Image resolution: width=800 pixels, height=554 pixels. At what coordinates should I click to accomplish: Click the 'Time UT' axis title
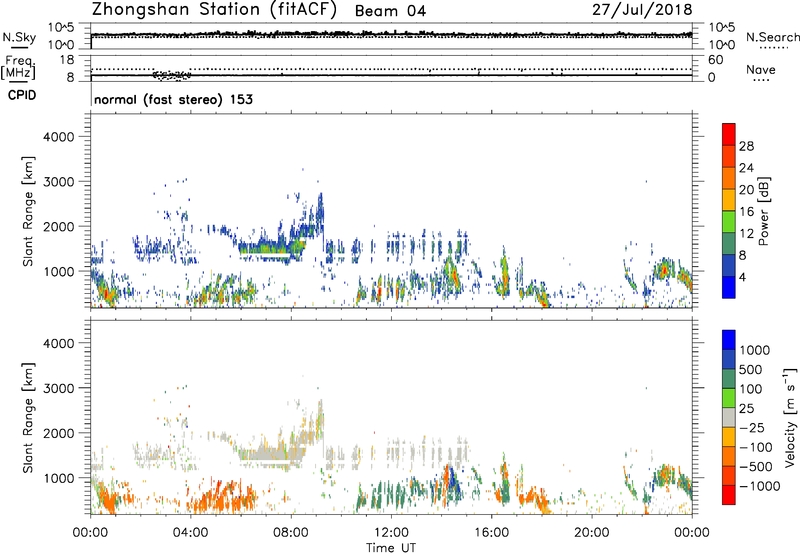(x=391, y=548)
